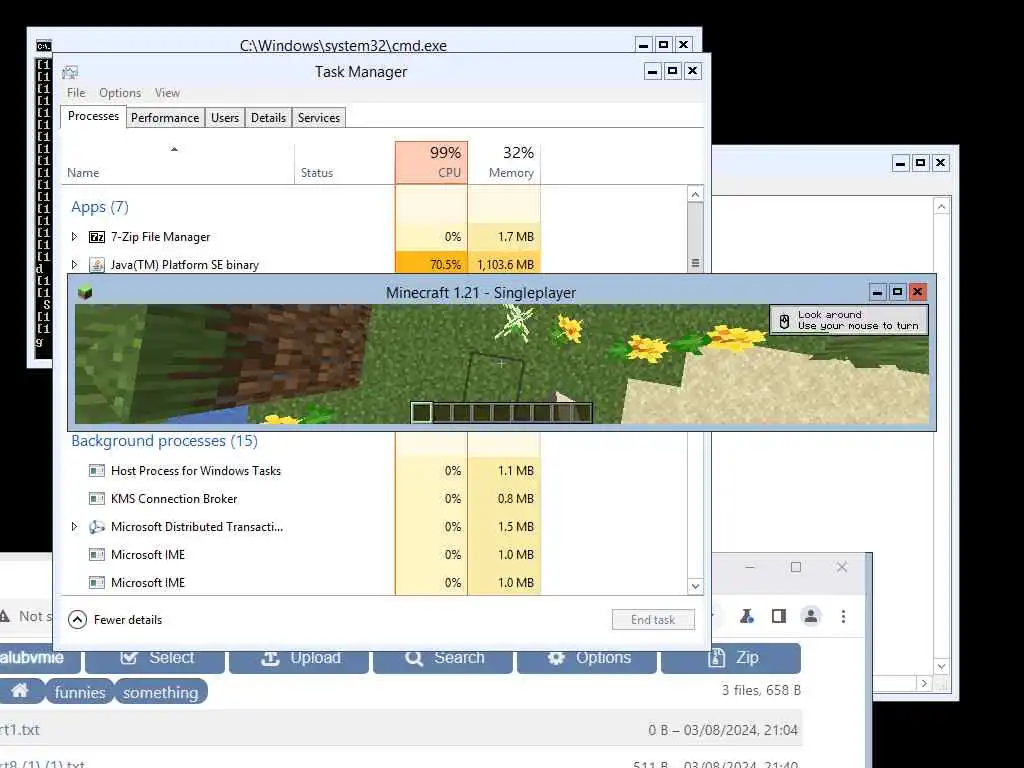Click the browser labs flask icon
The image size is (1024, 768).
click(x=747, y=616)
